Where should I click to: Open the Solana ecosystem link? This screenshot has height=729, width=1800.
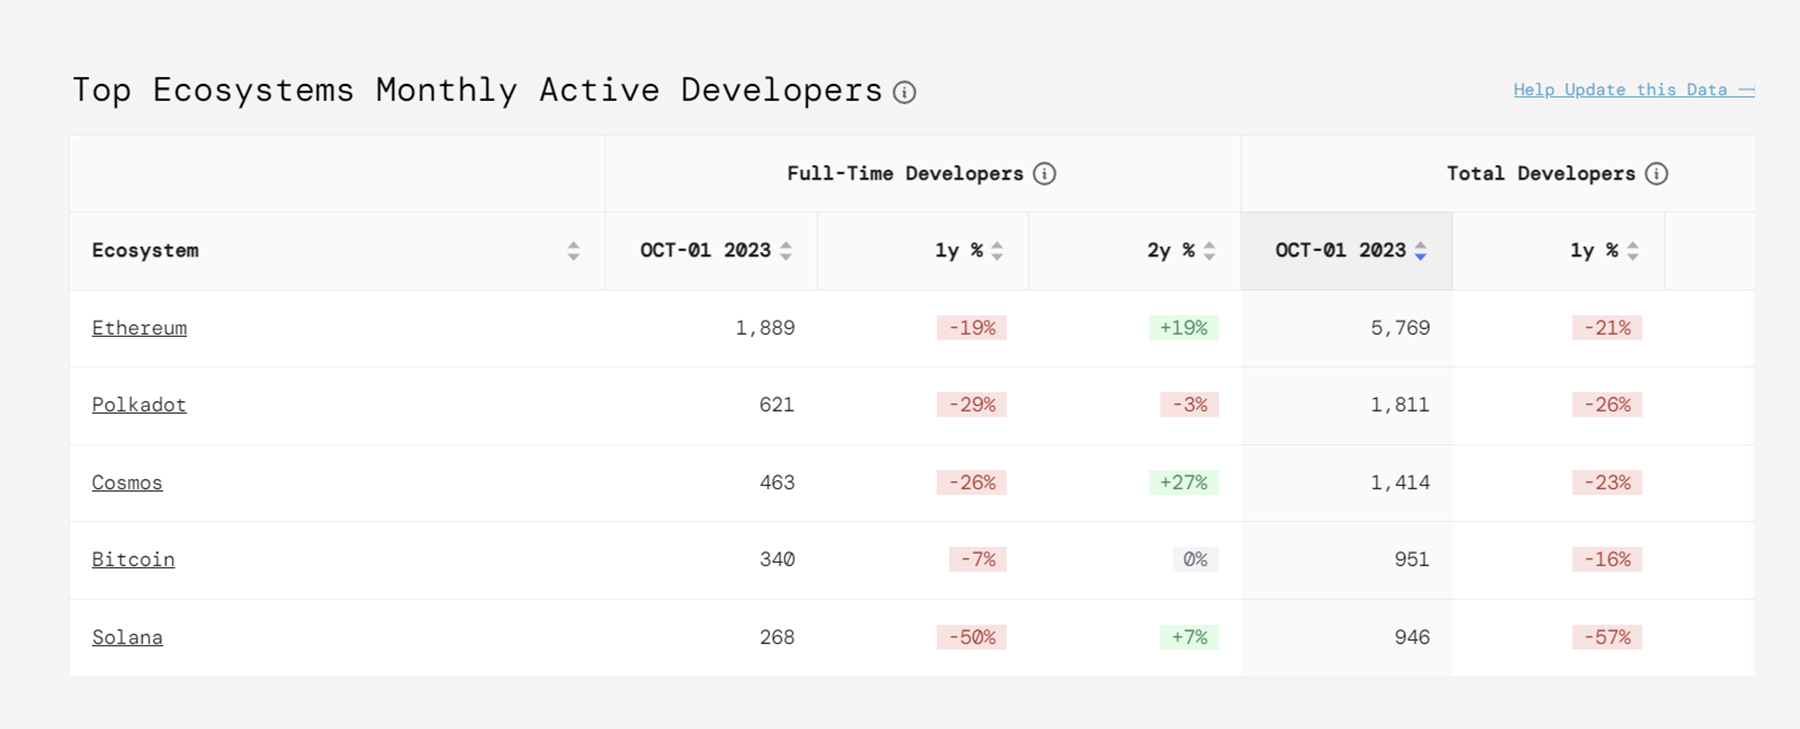pyautogui.click(x=127, y=638)
